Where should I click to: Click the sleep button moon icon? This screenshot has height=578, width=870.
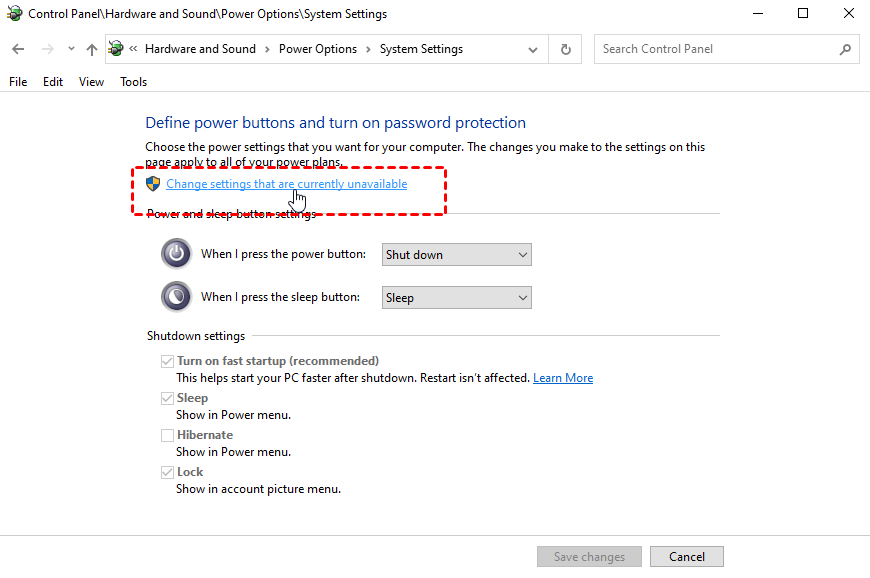coord(176,297)
